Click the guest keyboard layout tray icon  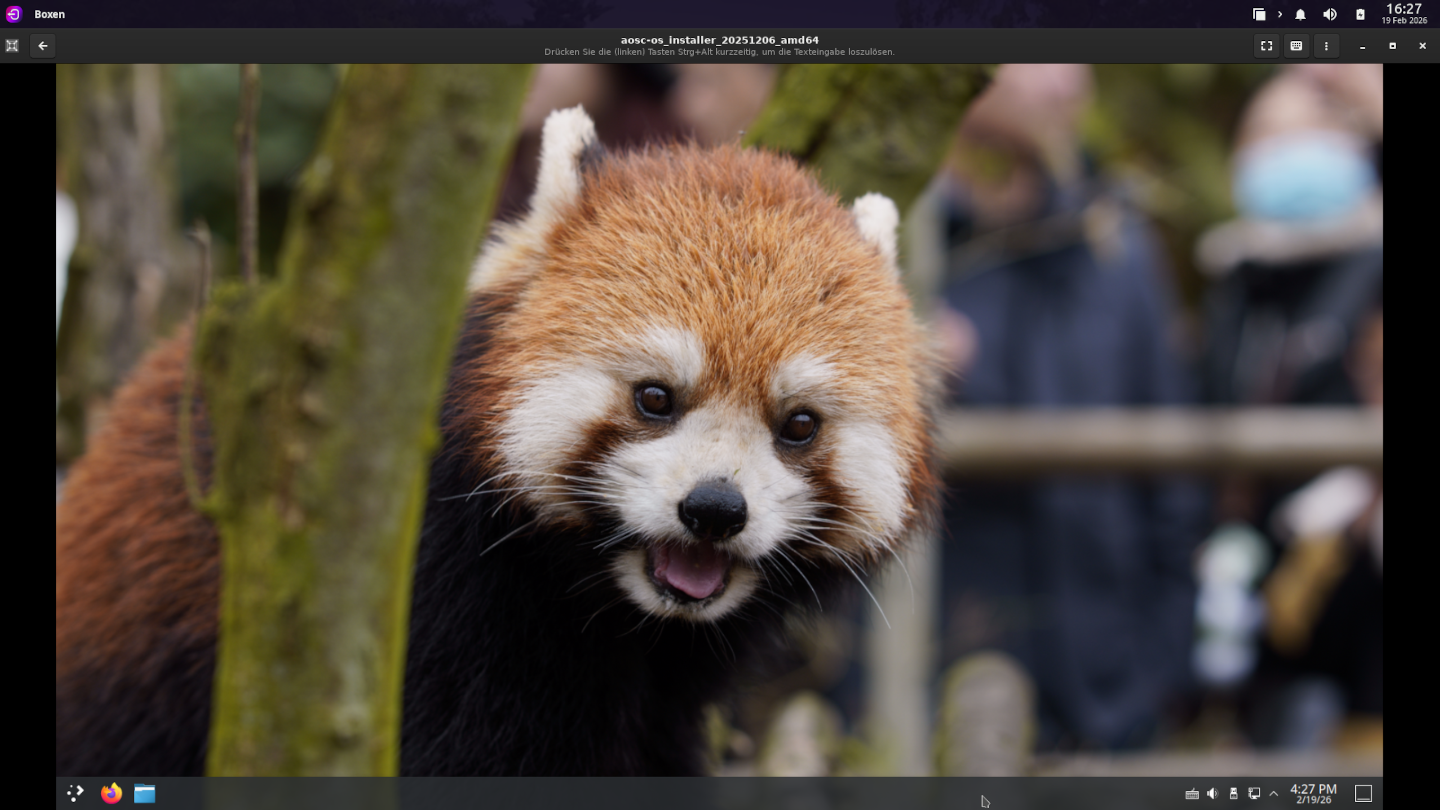[1192, 794]
